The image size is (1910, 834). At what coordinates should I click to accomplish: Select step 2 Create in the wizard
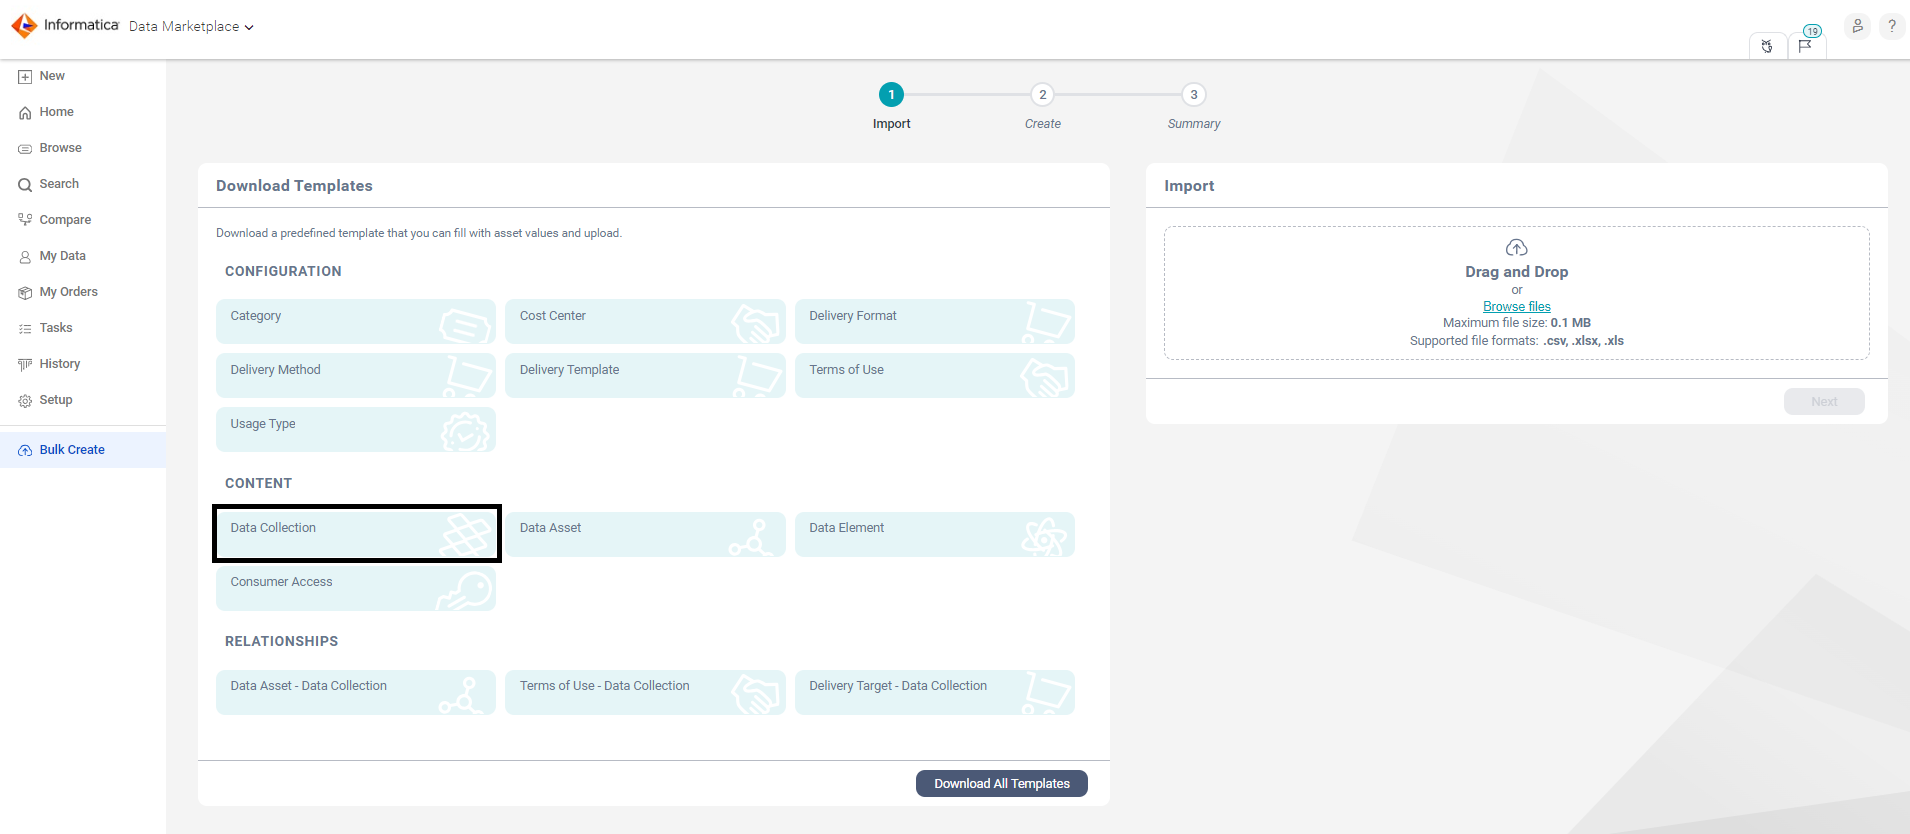click(1042, 95)
